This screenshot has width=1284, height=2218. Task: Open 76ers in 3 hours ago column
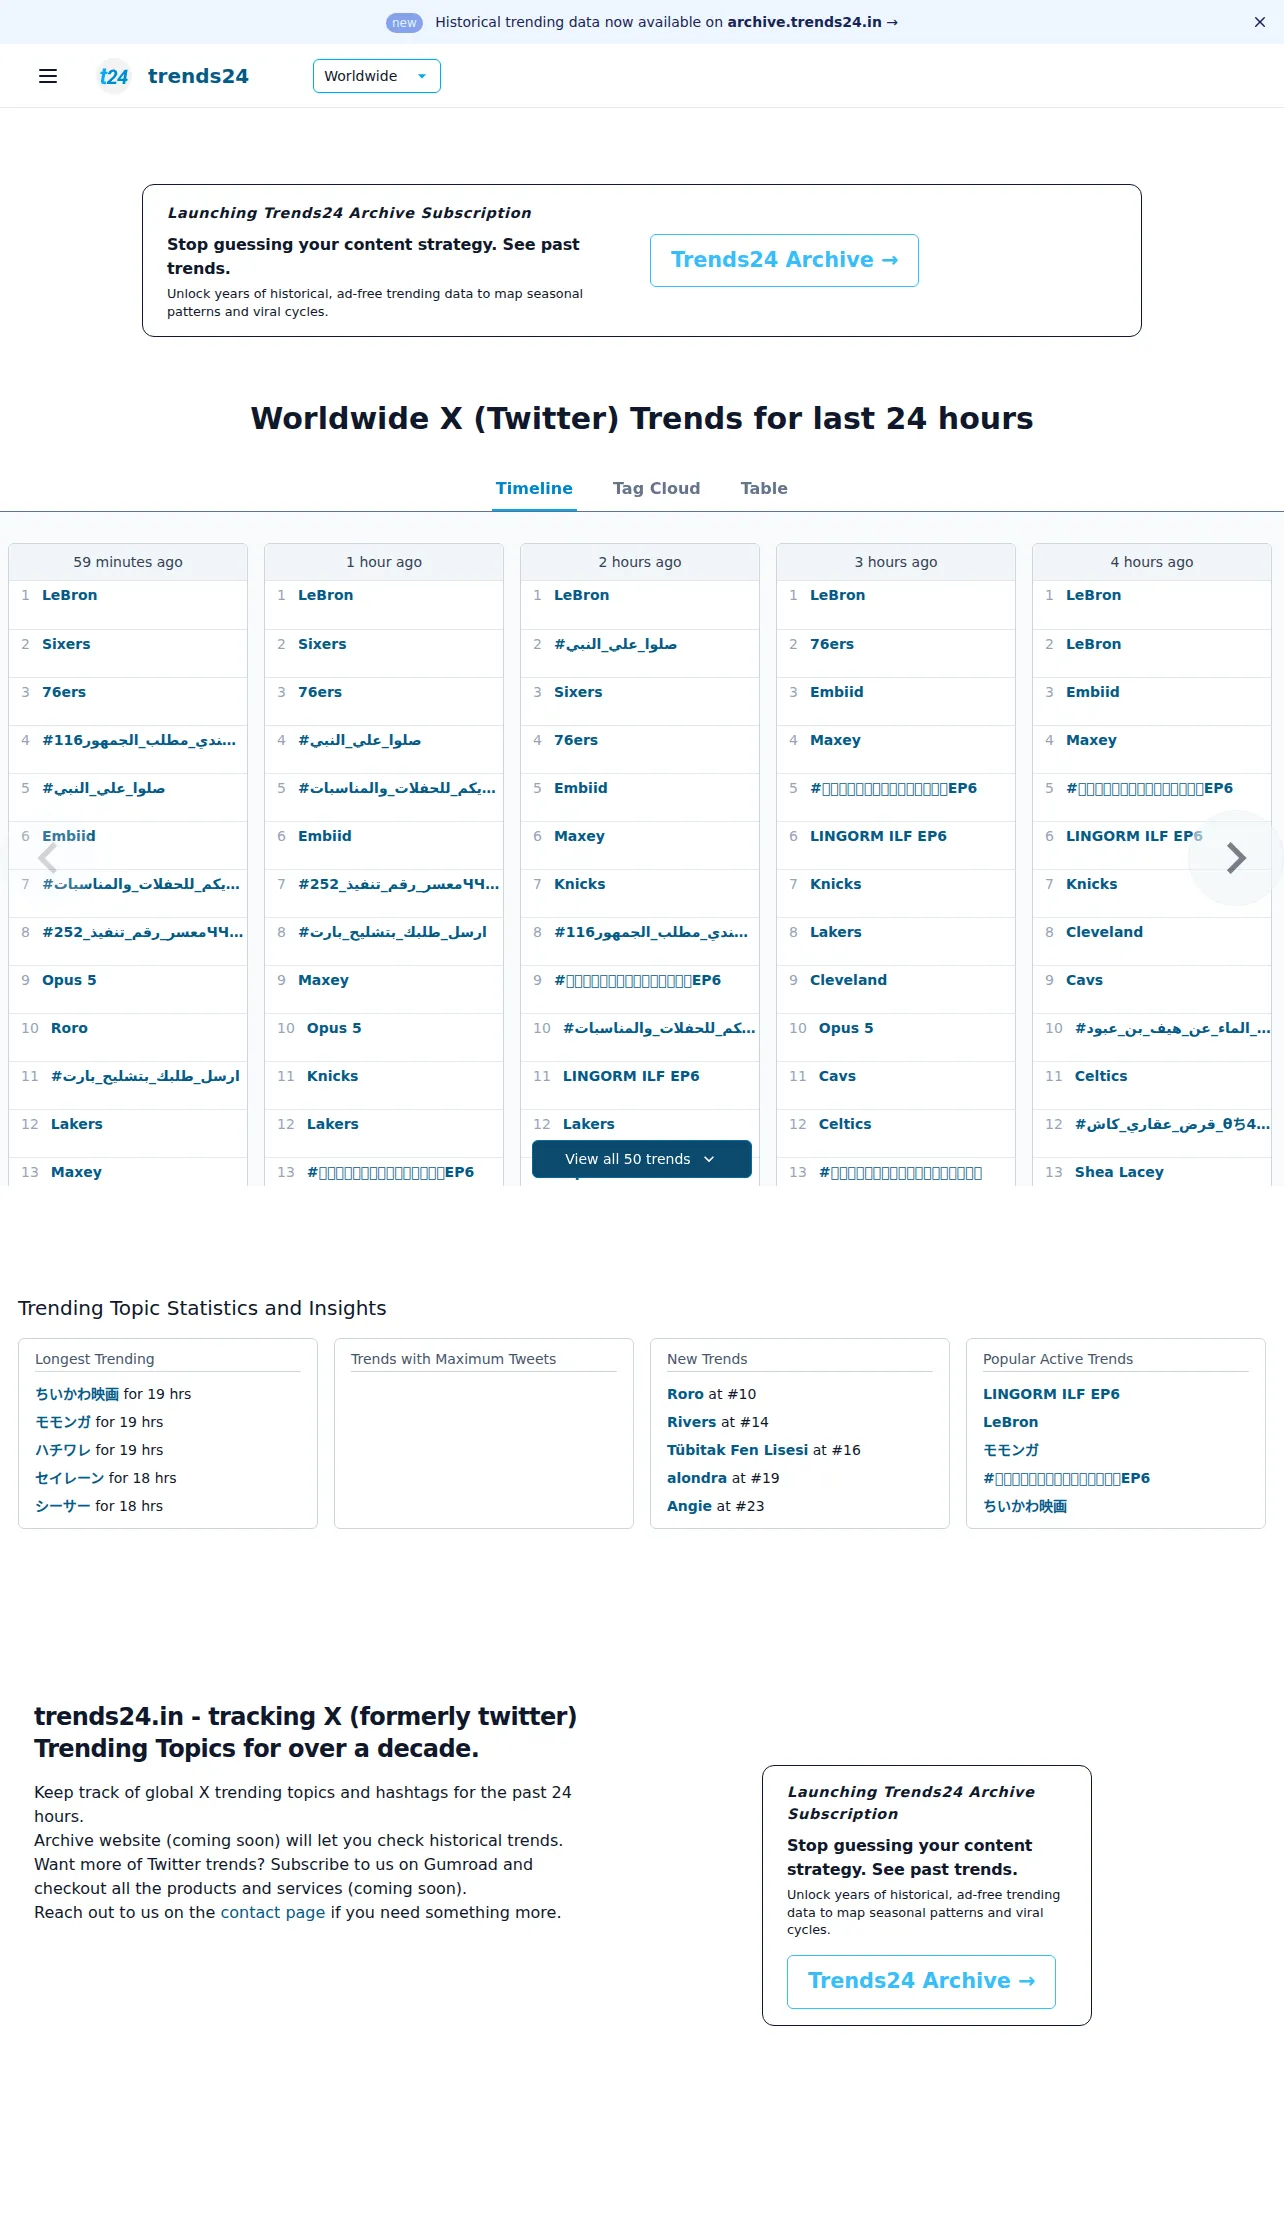tap(832, 644)
